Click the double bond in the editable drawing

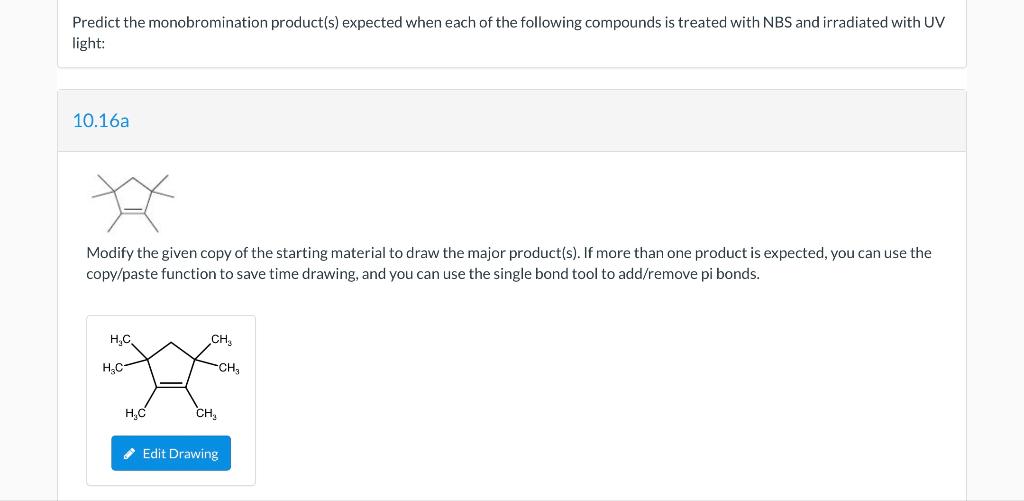point(171,385)
